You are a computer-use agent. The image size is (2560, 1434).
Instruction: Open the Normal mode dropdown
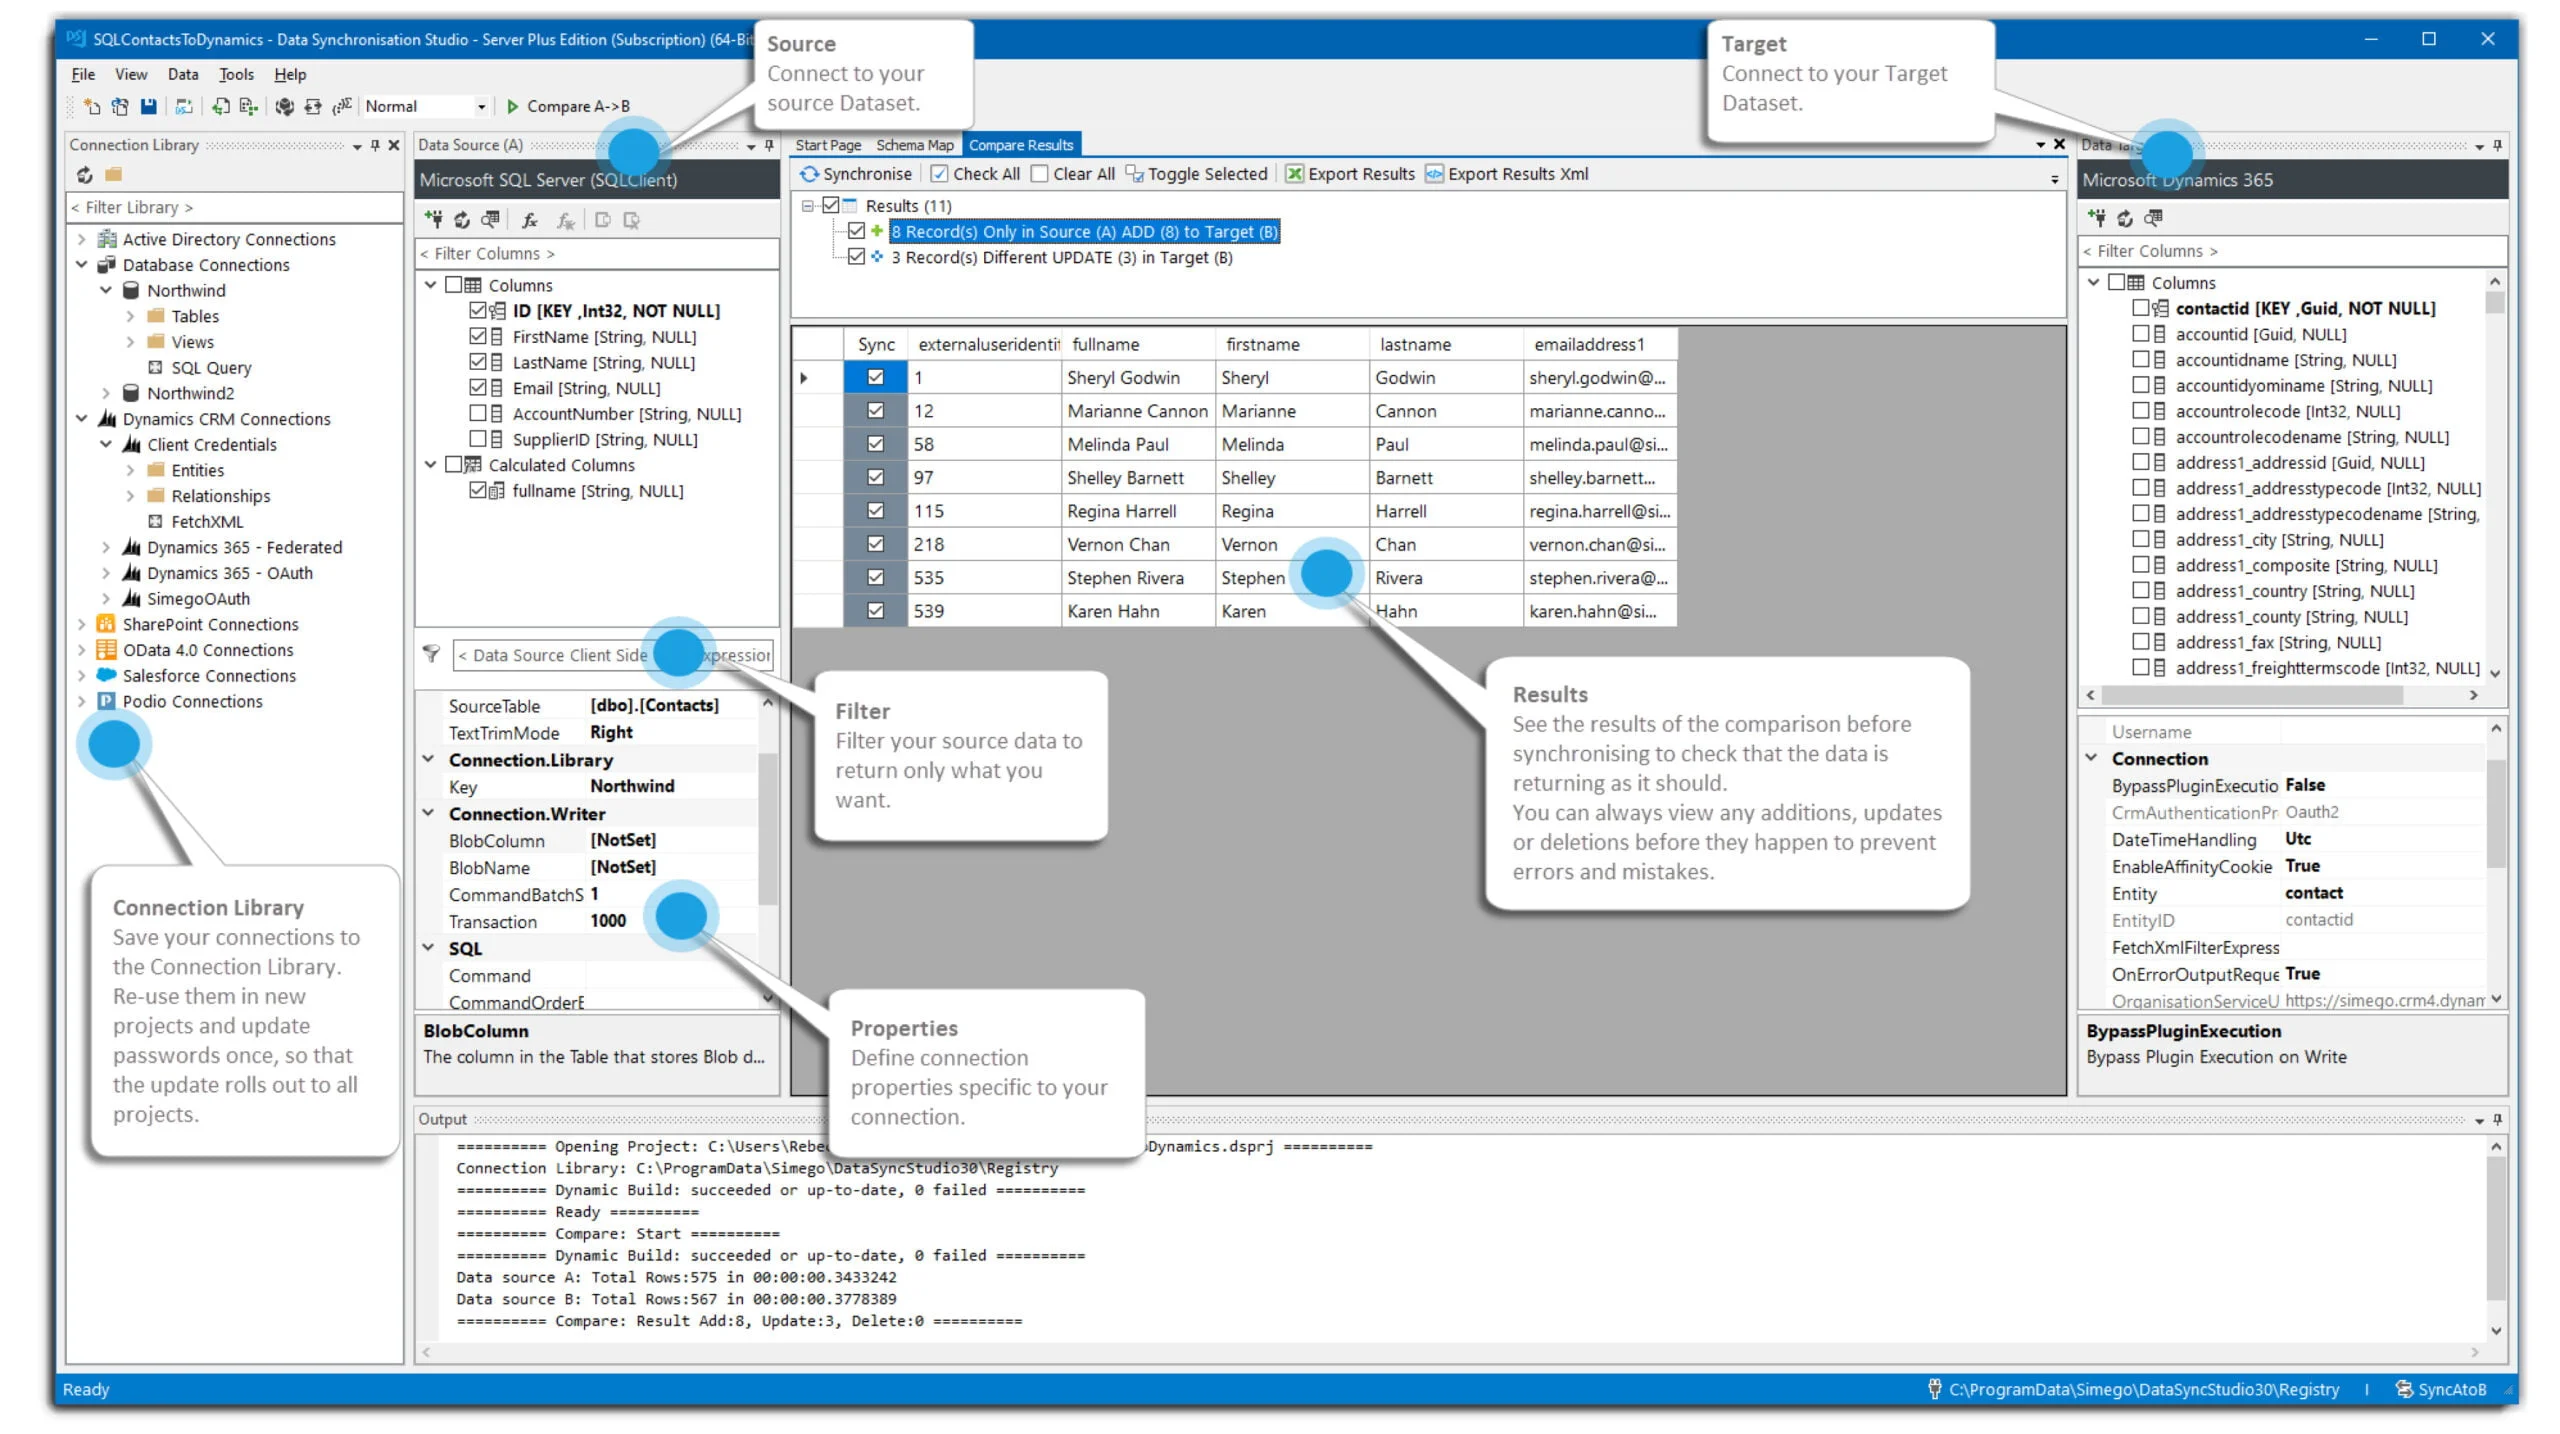click(481, 106)
